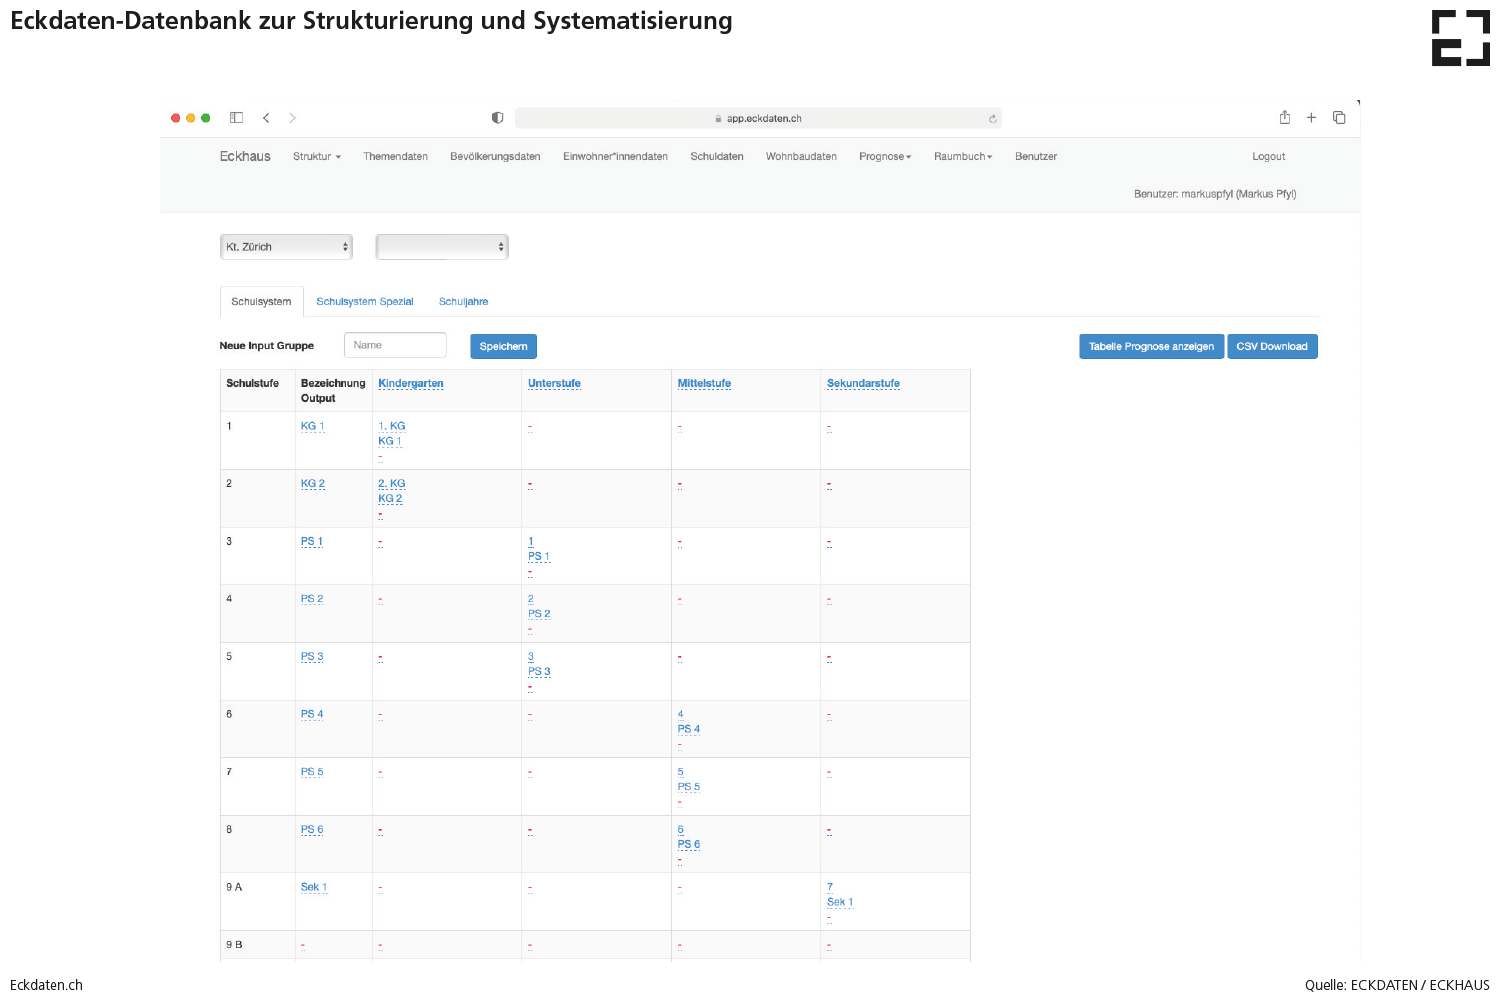Expand the Struktur menu
This screenshot has height=1000, width=1500.
316,157
